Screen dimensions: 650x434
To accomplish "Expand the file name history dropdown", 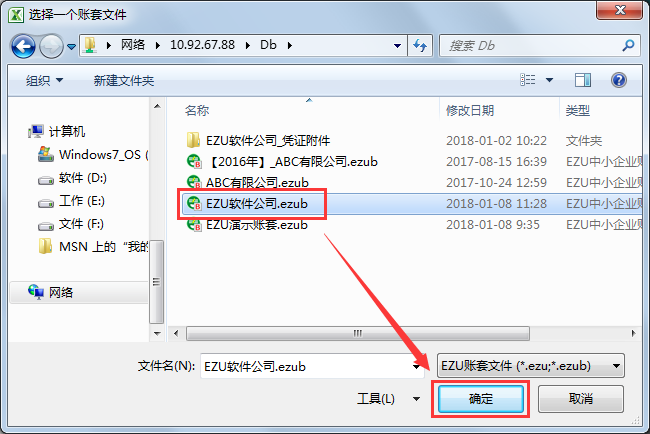I will point(416,366).
